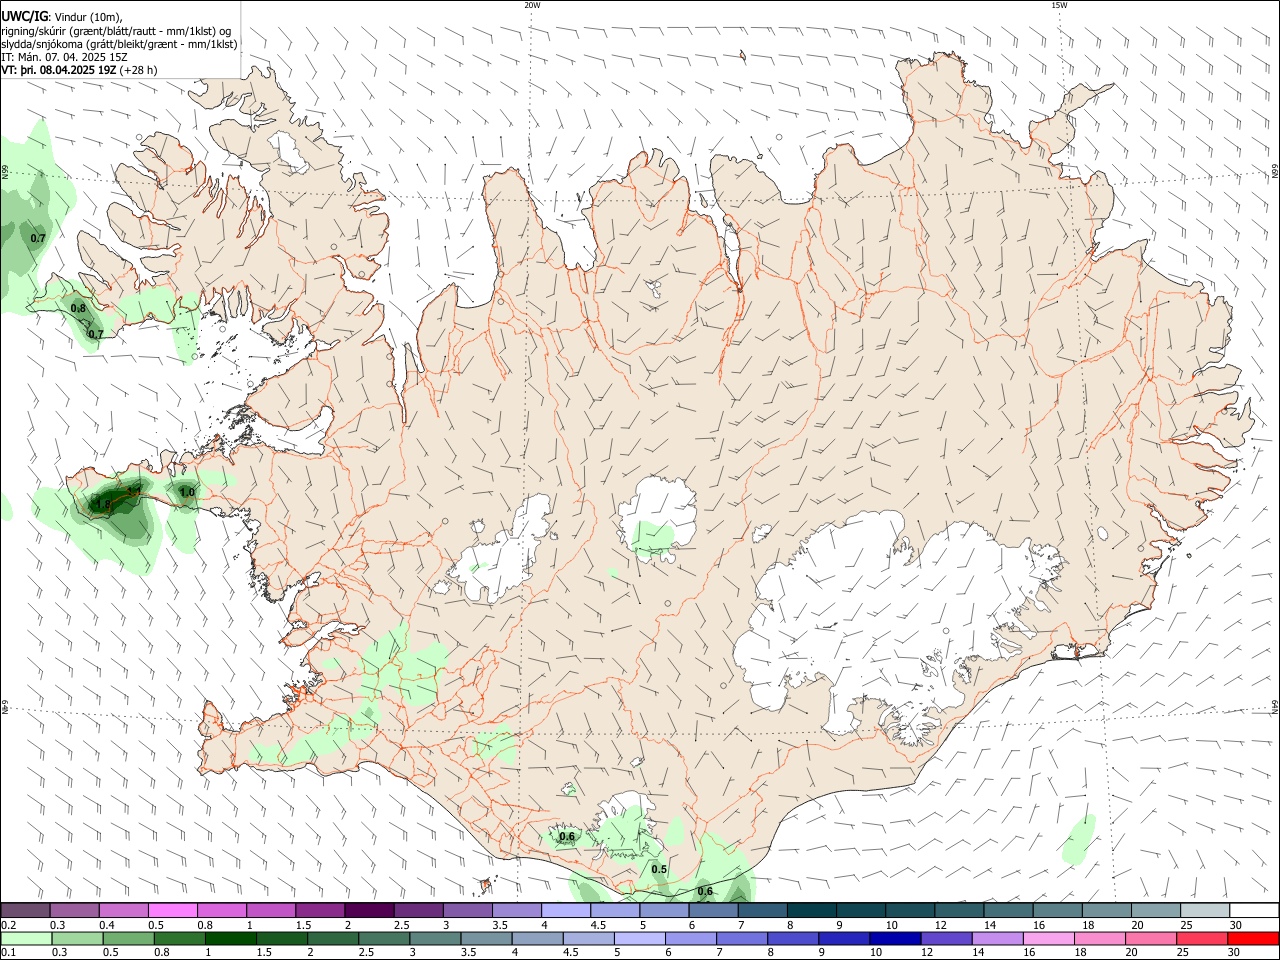
Task: Select the dark teal swatch starting at 8 in top row
Action: pyautogui.click(x=811, y=911)
